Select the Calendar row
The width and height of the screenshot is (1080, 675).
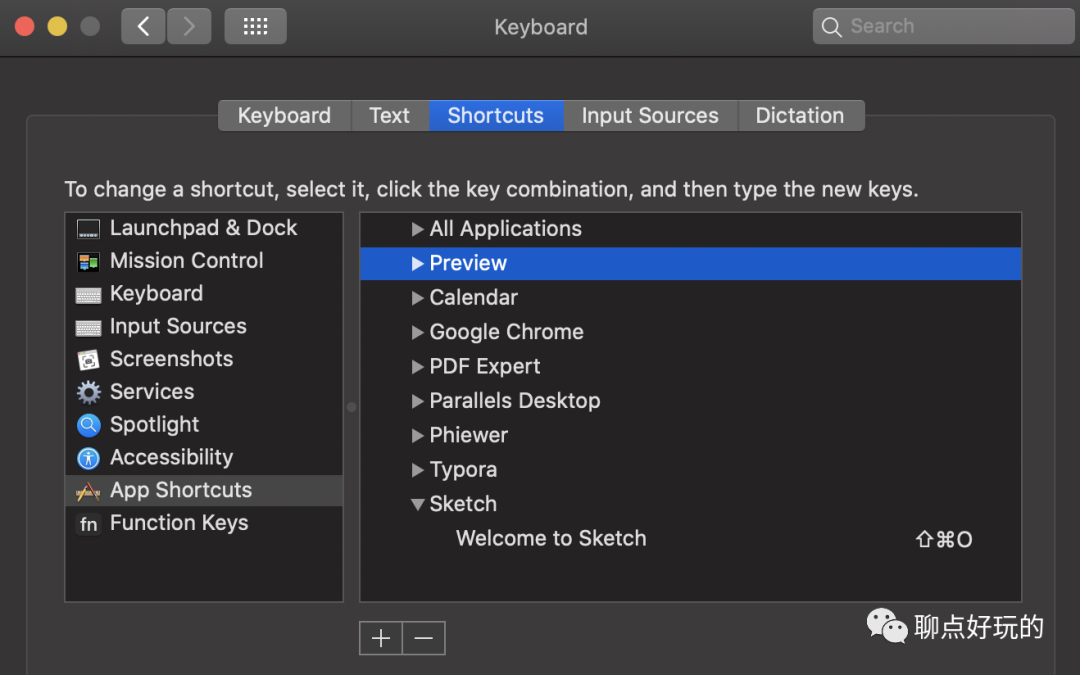click(x=690, y=298)
